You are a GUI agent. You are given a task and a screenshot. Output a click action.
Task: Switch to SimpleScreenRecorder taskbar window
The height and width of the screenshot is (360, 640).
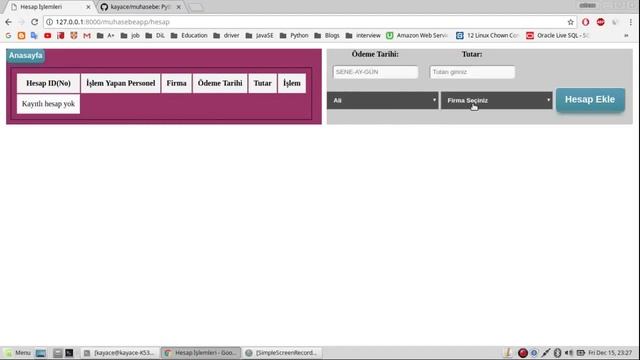pyautogui.click(x=282, y=353)
